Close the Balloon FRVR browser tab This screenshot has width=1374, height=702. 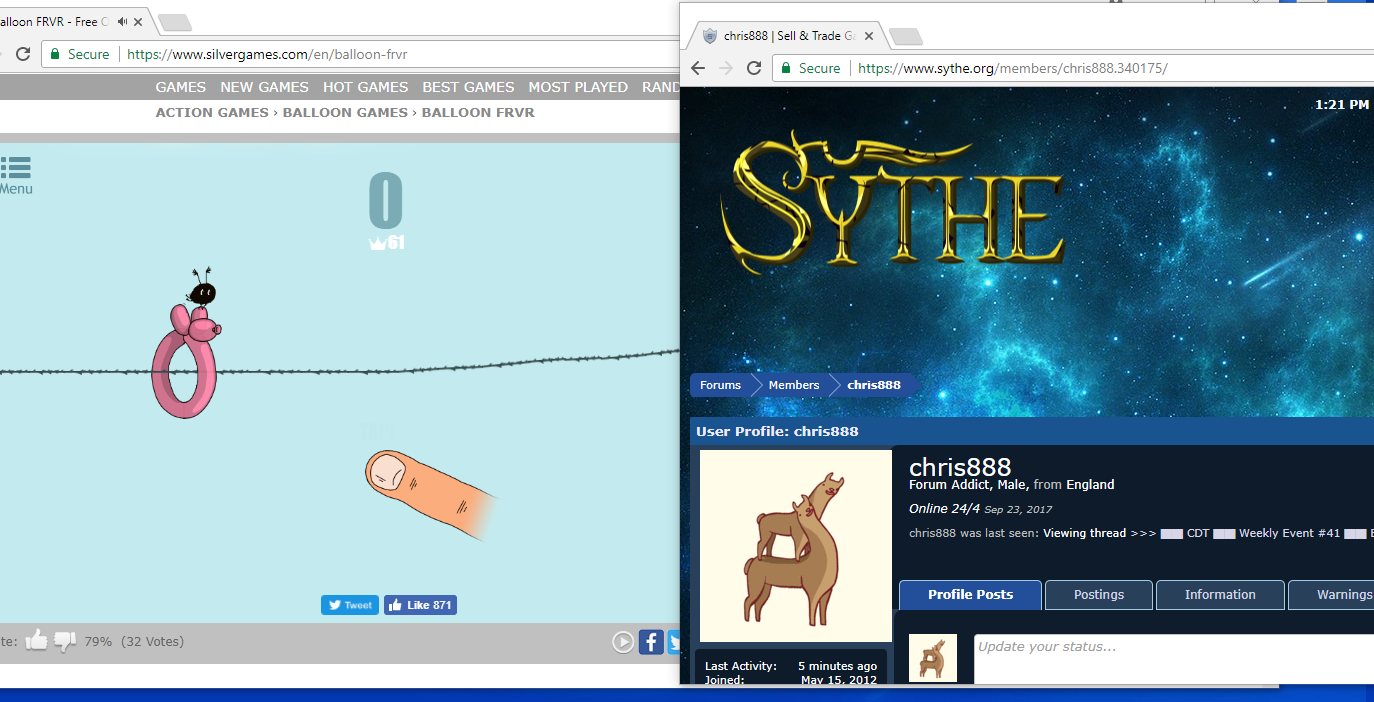pyautogui.click(x=138, y=22)
